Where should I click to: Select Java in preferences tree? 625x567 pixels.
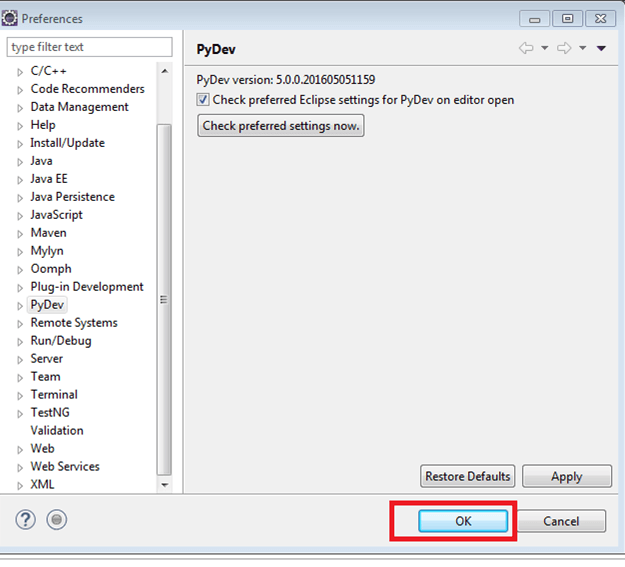pos(41,161)
